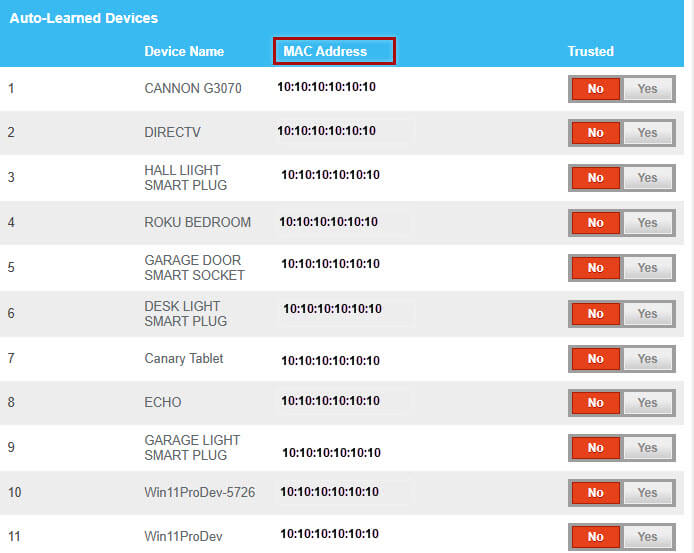Select the Canary Tablet device name

pyautogui.click(x=184, y=358)
